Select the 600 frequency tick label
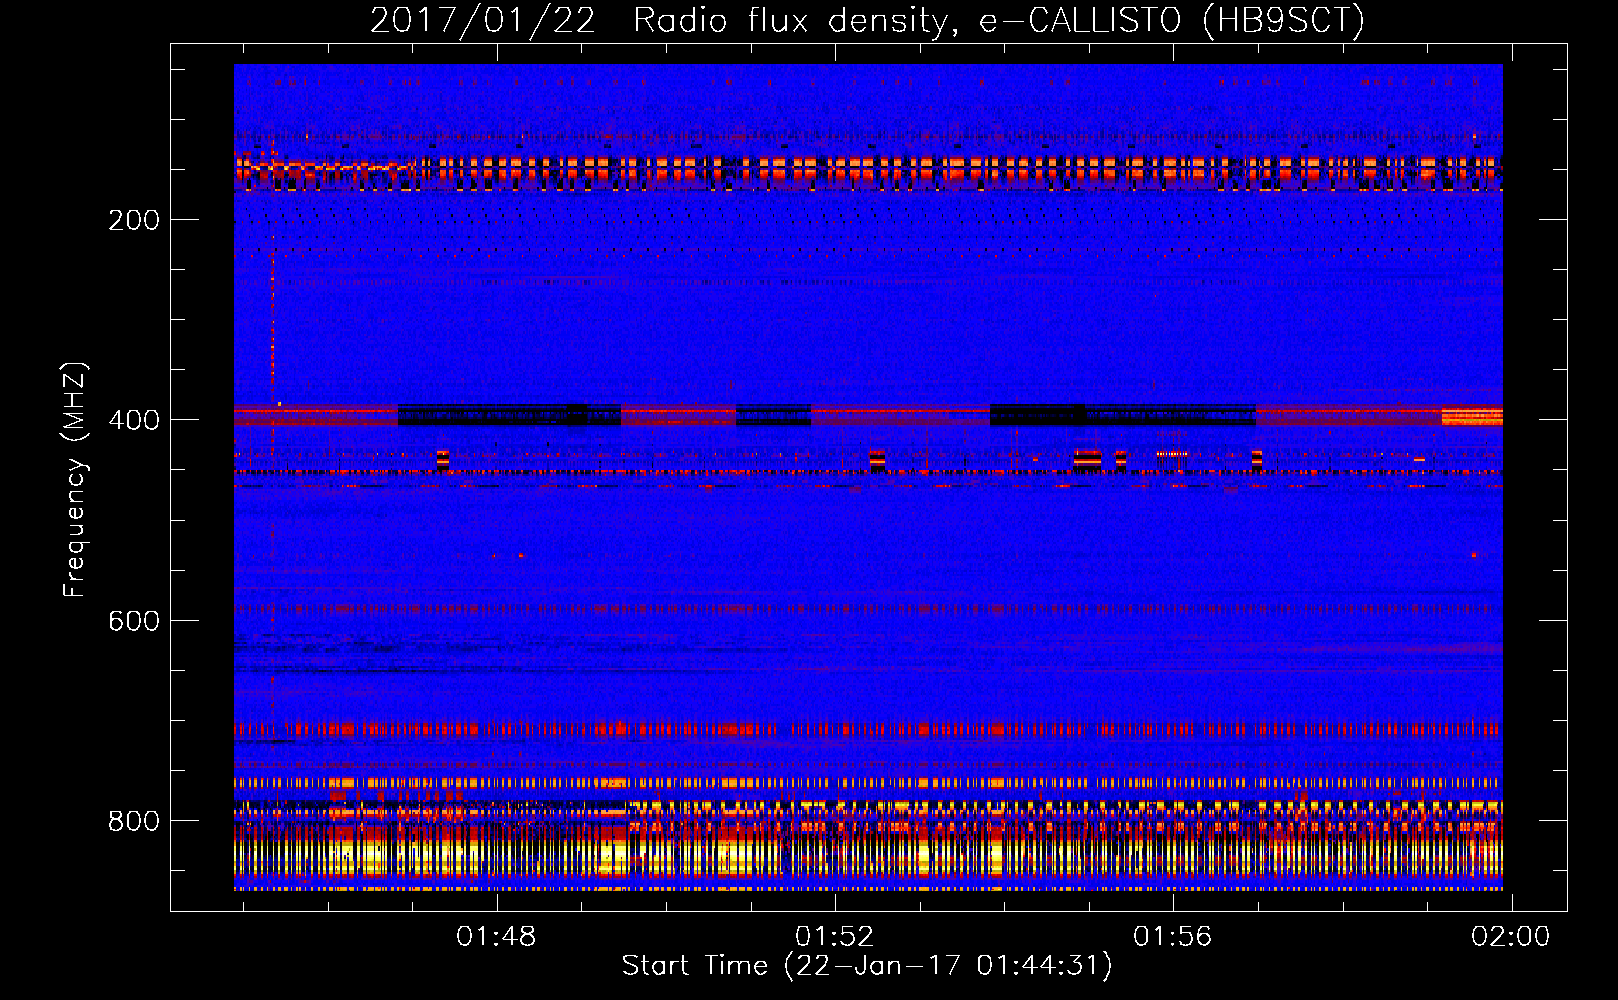Image resolution: width=1618 pixels, height=1000 pixels. pos(134,621)
